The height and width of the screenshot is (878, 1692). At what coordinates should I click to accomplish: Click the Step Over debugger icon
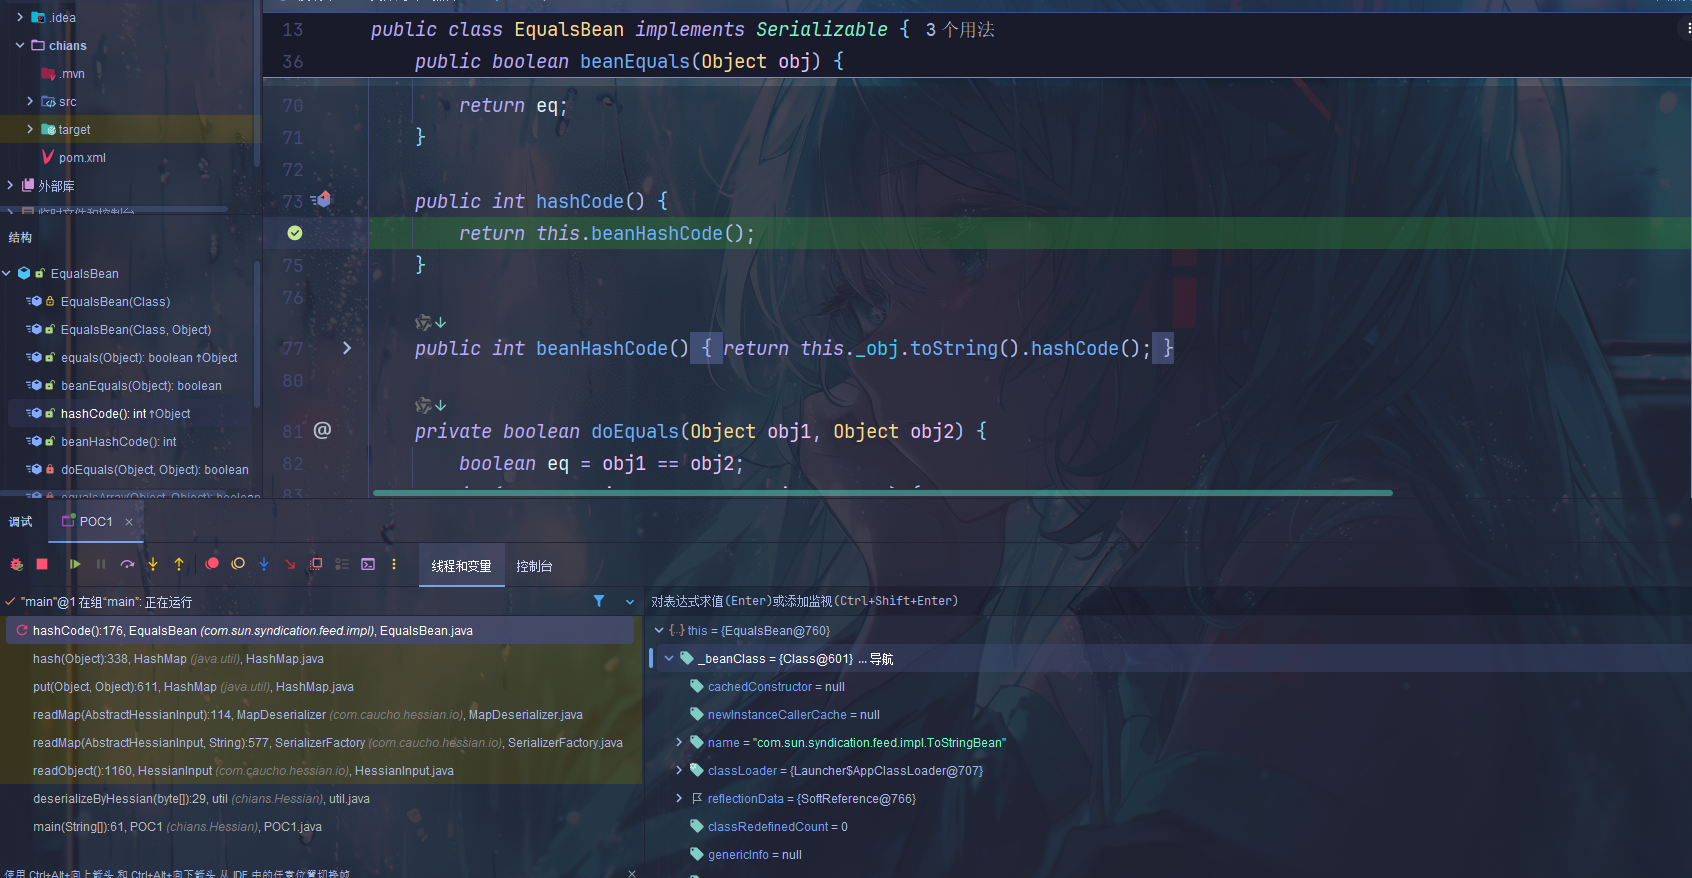click(127, 565)
